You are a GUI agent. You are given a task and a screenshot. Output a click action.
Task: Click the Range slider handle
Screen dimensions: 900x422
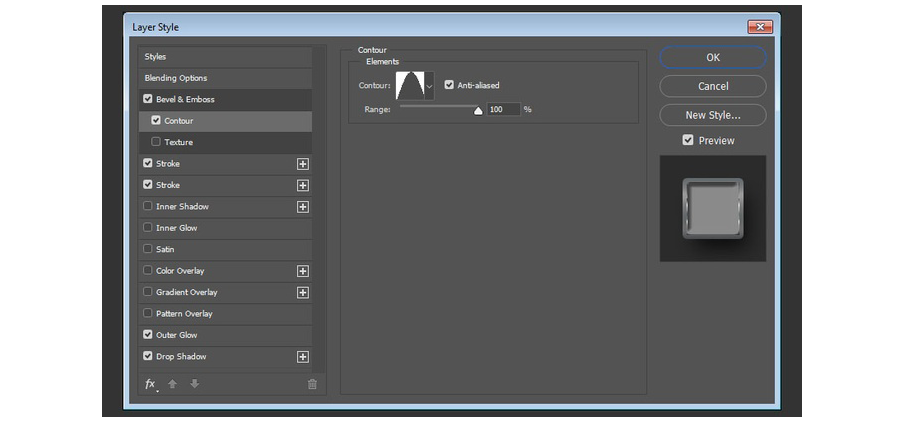(478, 111)
